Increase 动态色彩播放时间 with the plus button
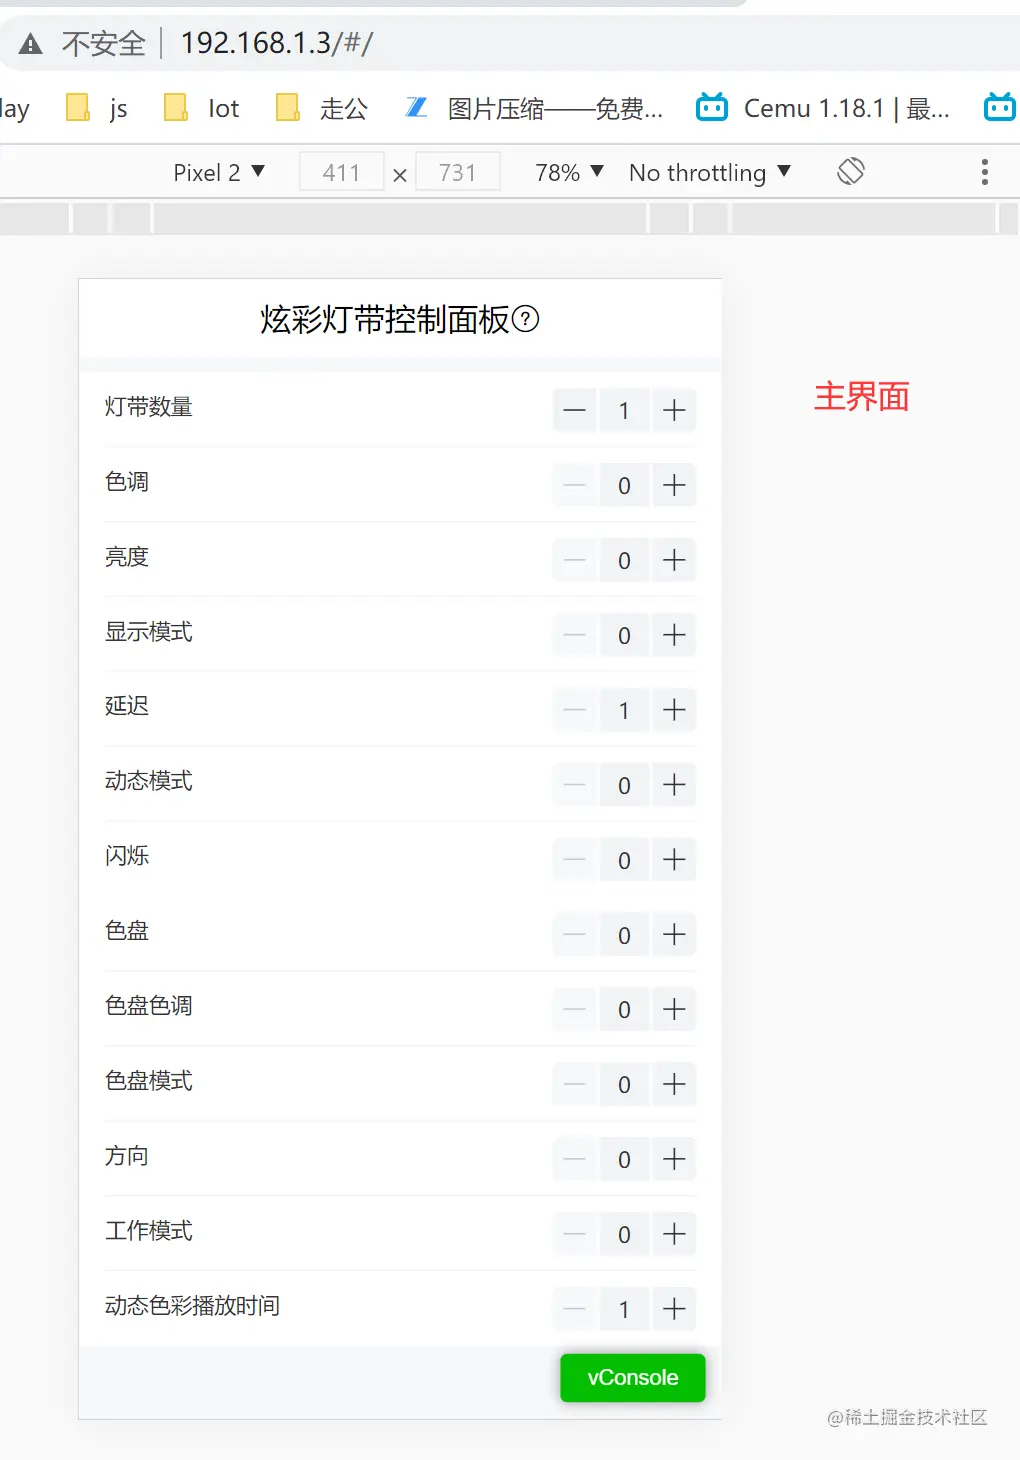 674,1309
